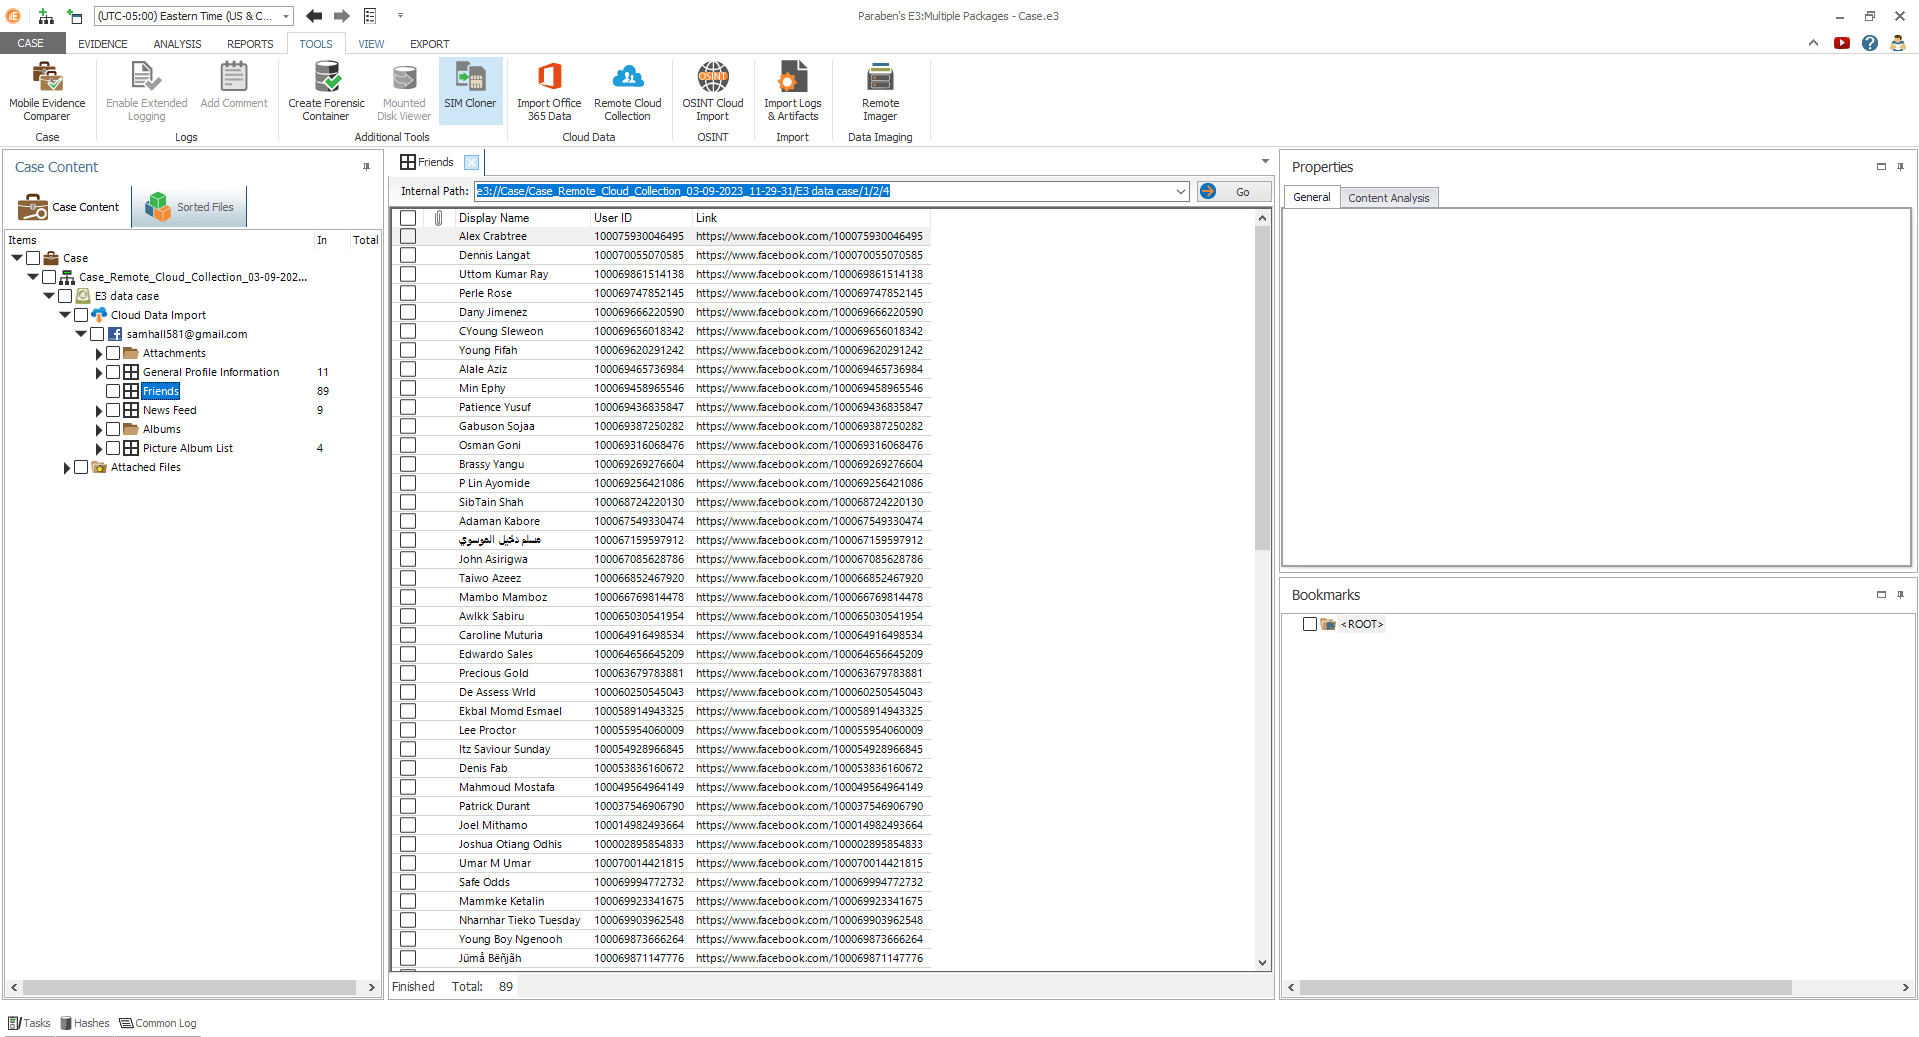This screenshot has height=1037, width=1919.
Task: Click the blue Go arrow icon
Action: 1208,191
